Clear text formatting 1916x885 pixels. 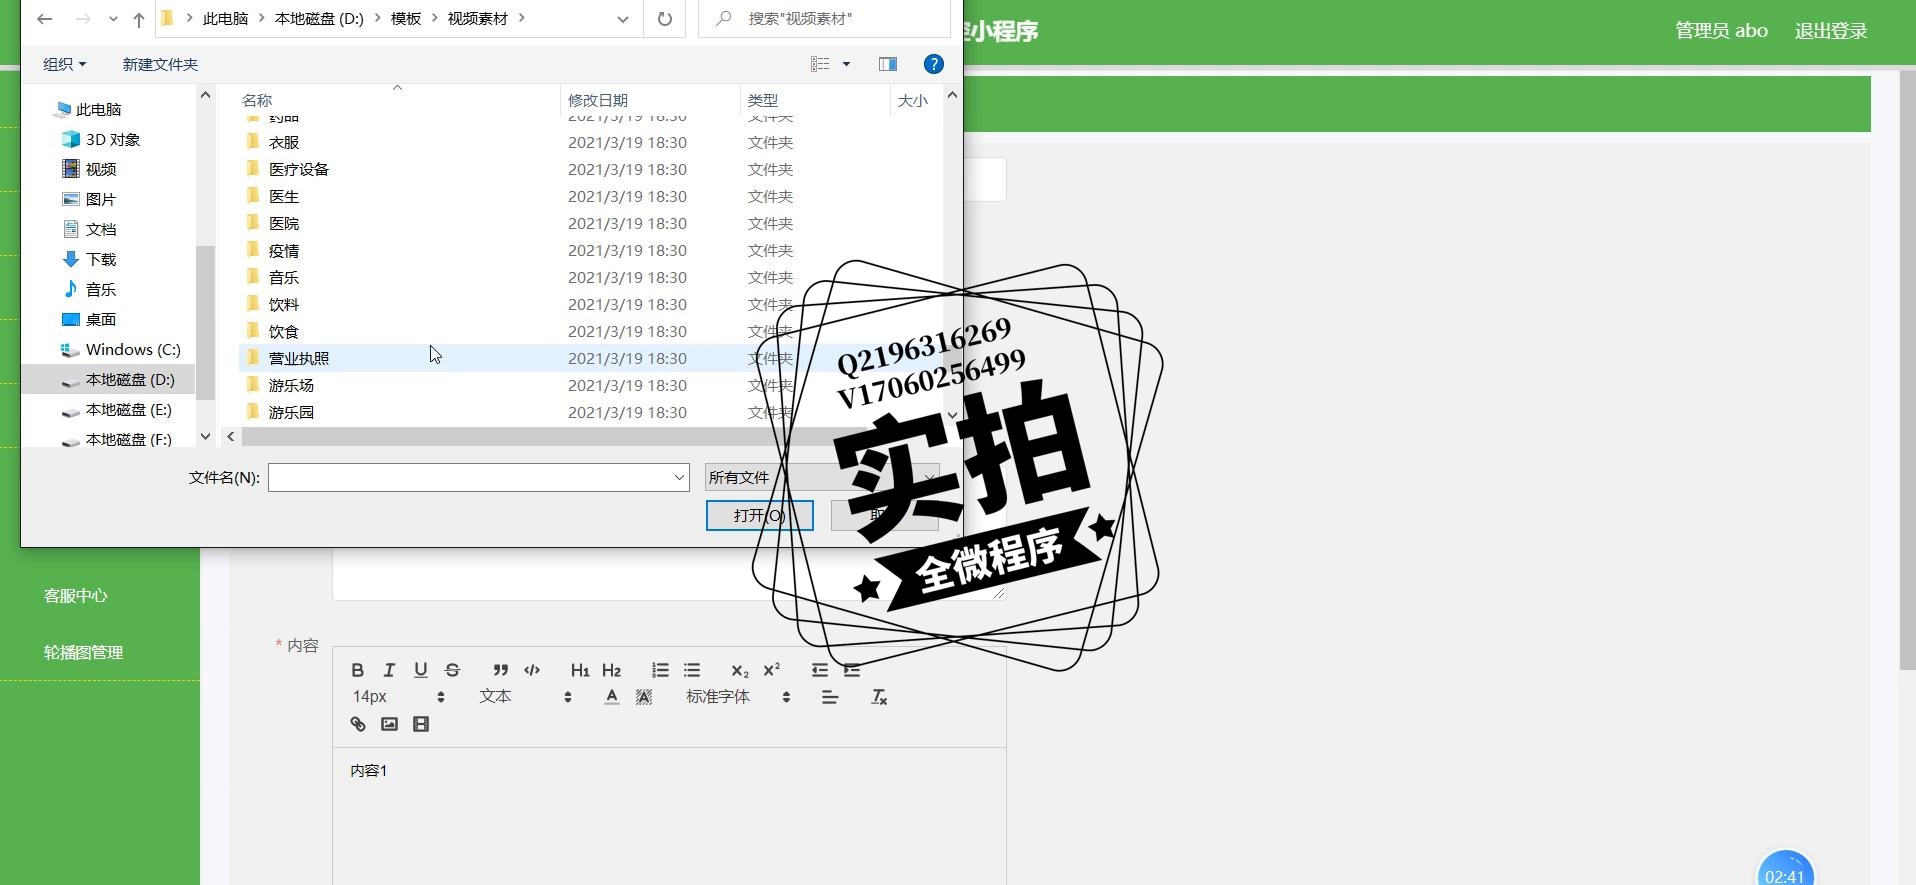tap(879, 697)
